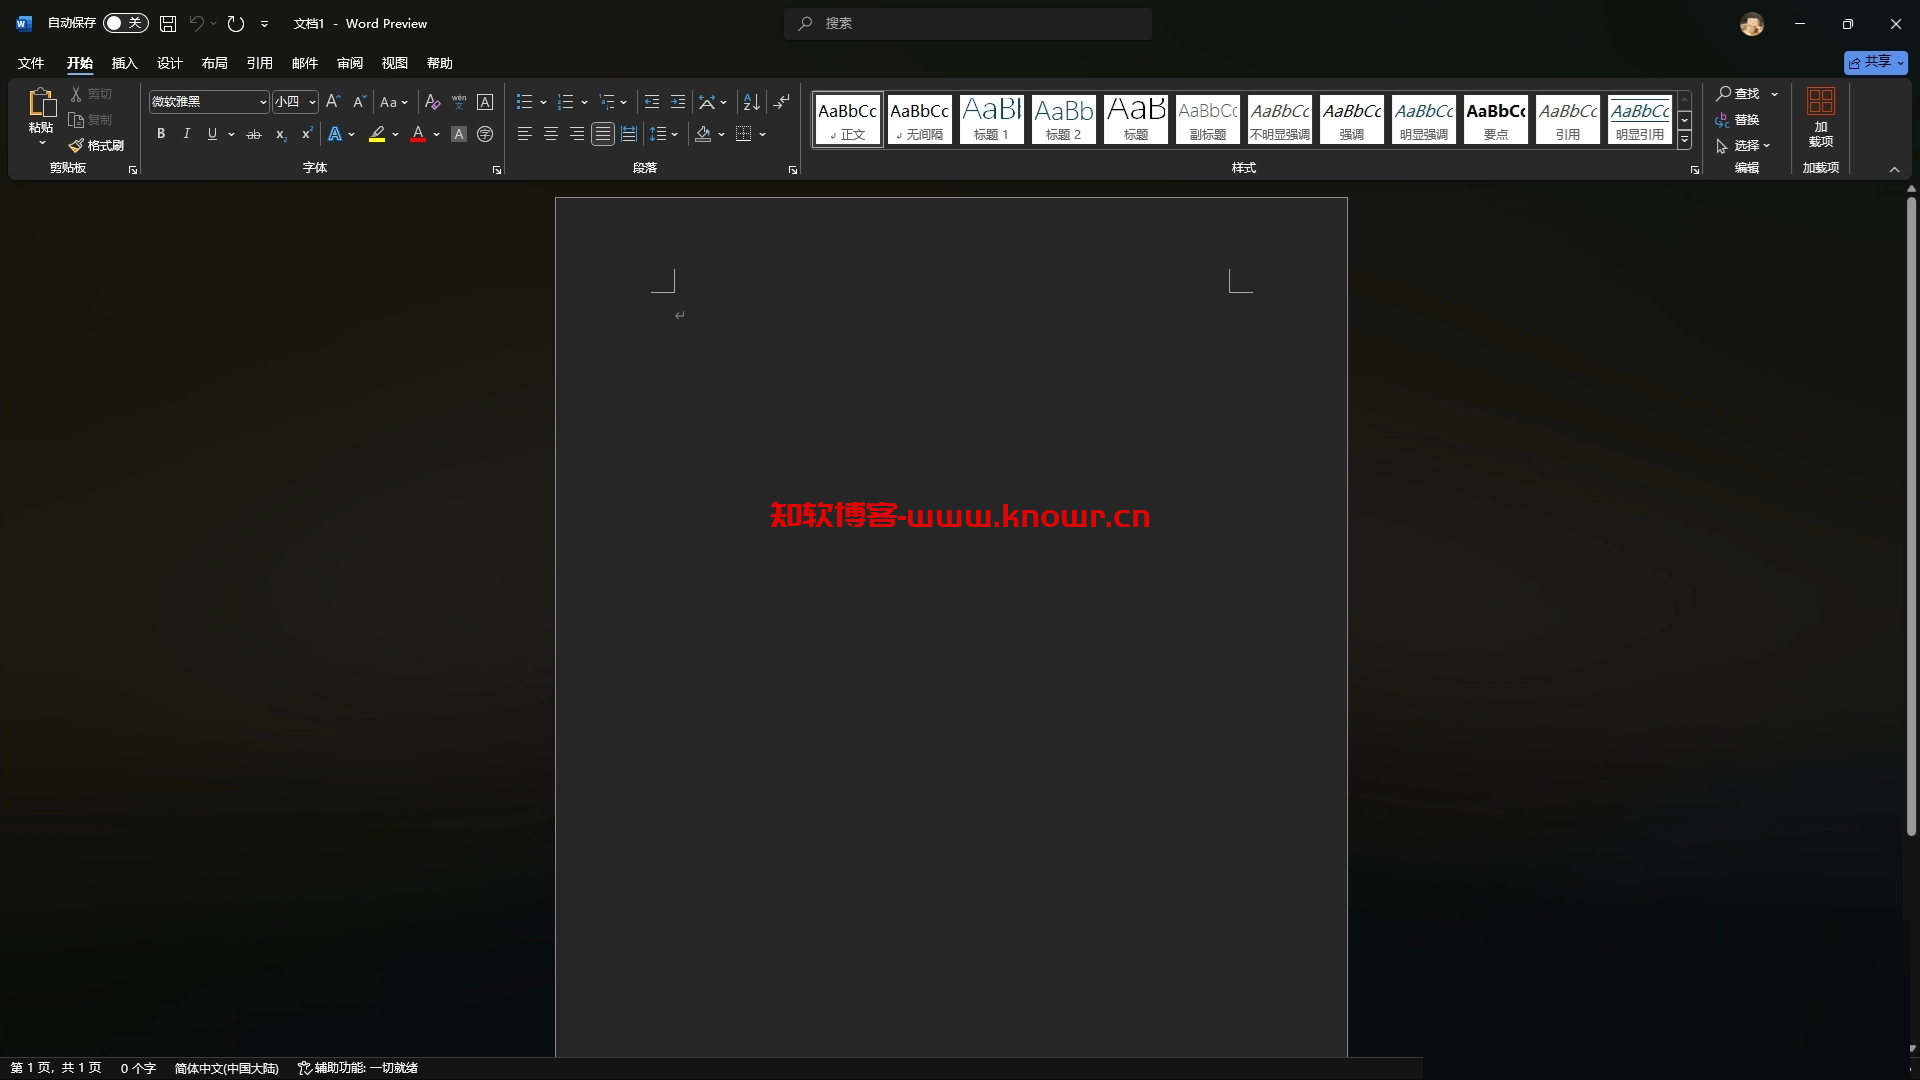This screenshot has width=1920, height=1080.
Task: Open the font color dropdown arrow
Action: (437, 134)
